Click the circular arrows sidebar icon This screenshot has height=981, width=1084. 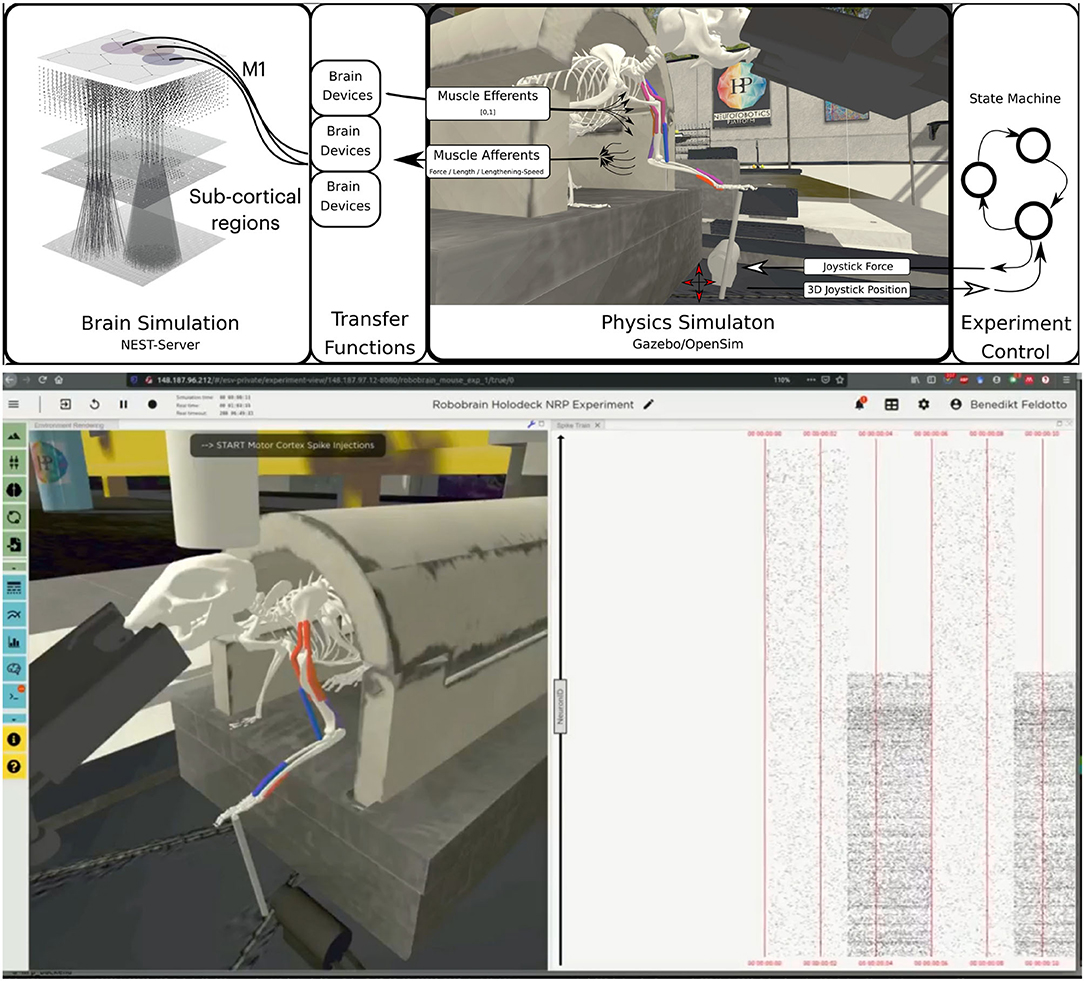(14, 516)
